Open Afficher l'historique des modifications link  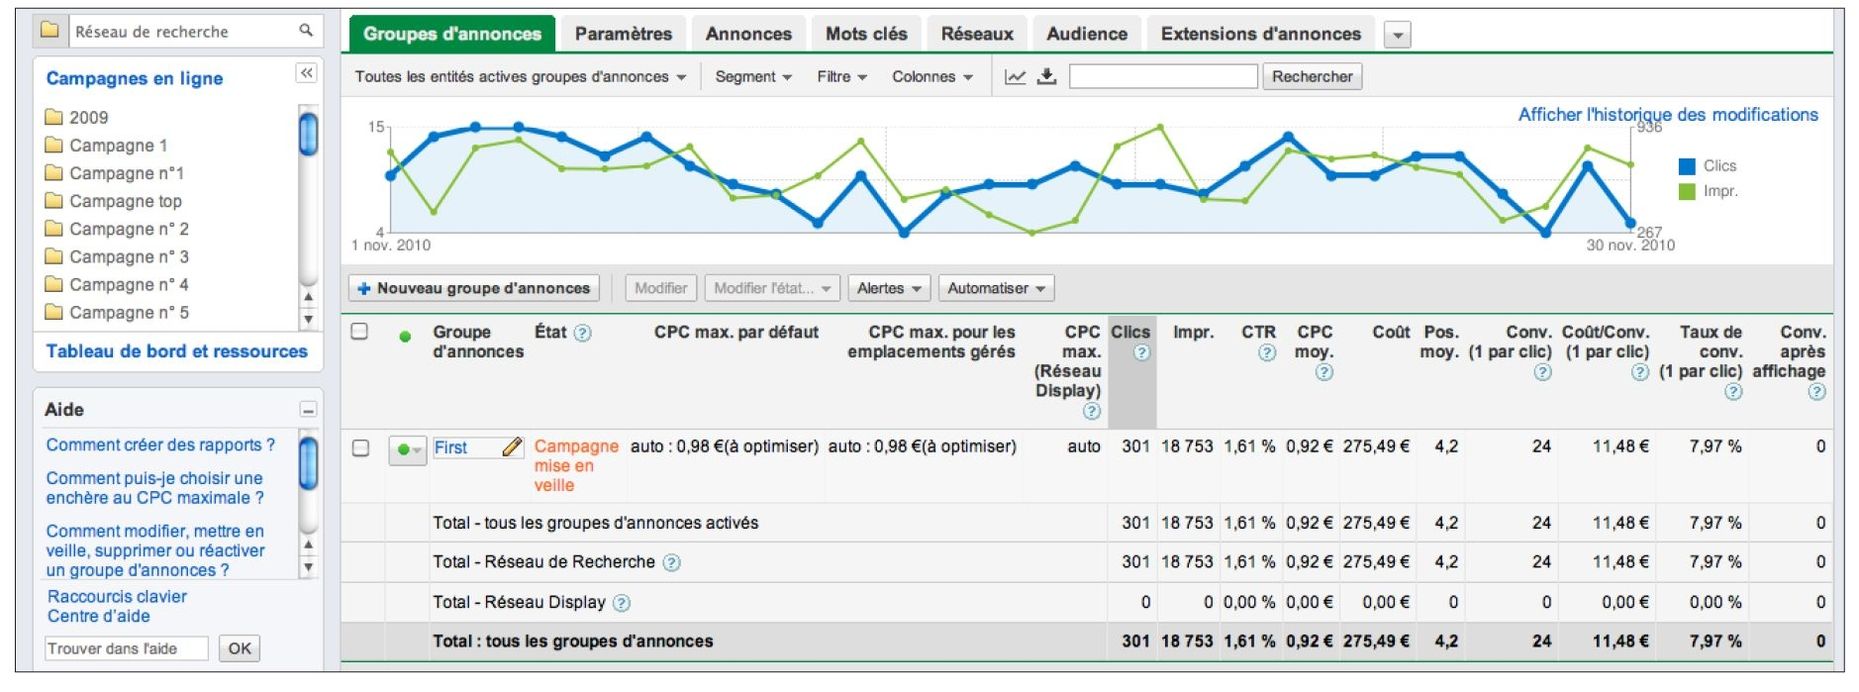click(x=1667, y=114)
